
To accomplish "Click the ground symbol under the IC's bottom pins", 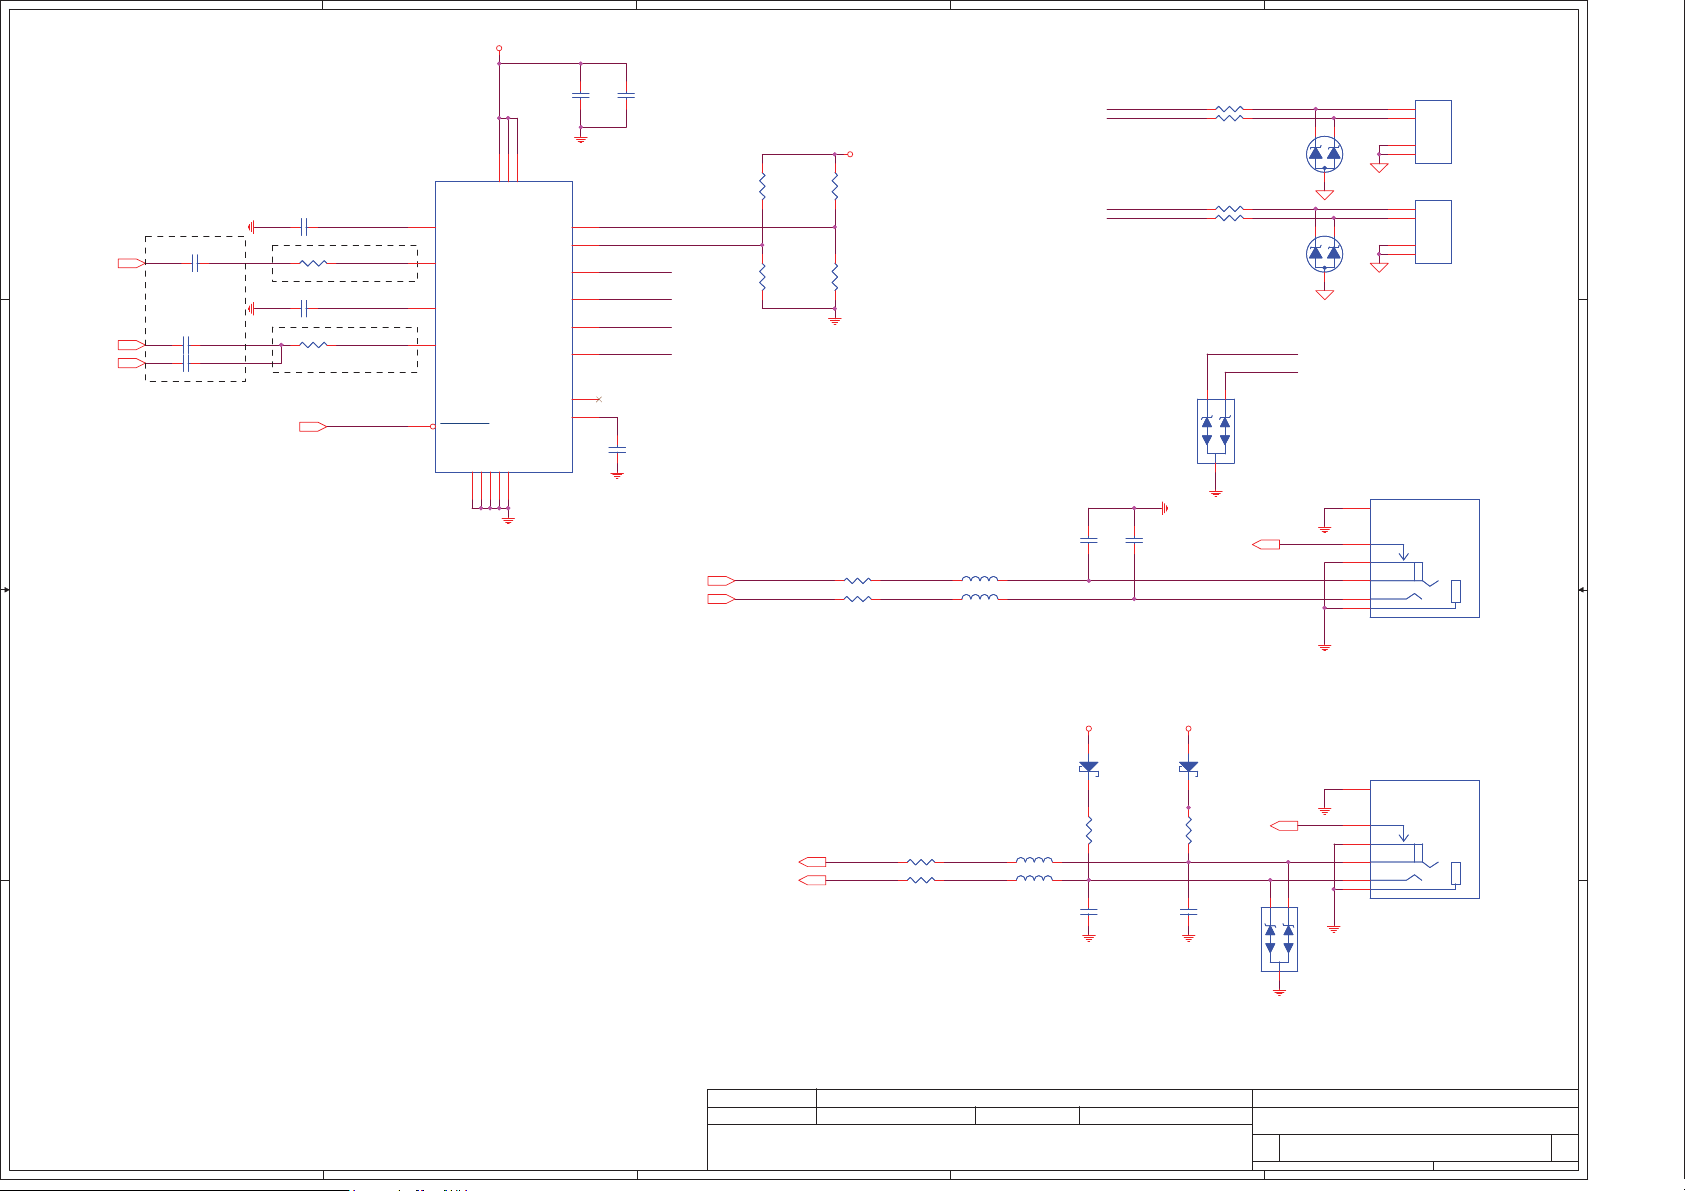I will [508, 519].
